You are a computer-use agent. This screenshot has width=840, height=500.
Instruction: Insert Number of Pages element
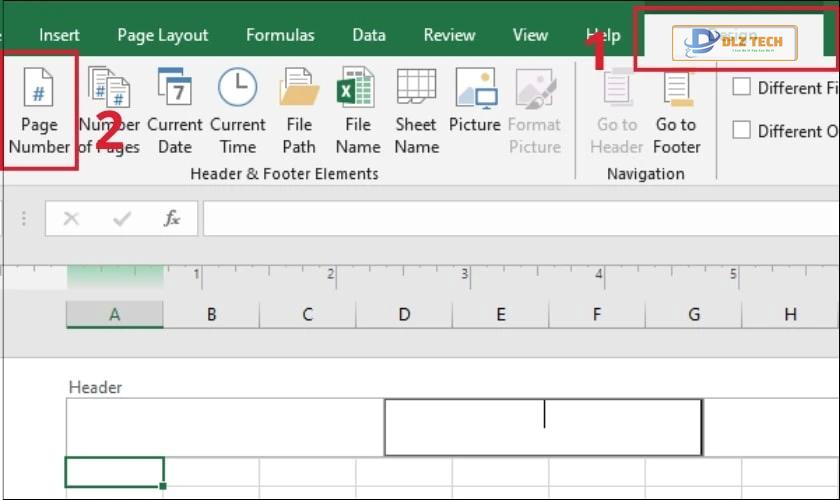tap(109, 111)
